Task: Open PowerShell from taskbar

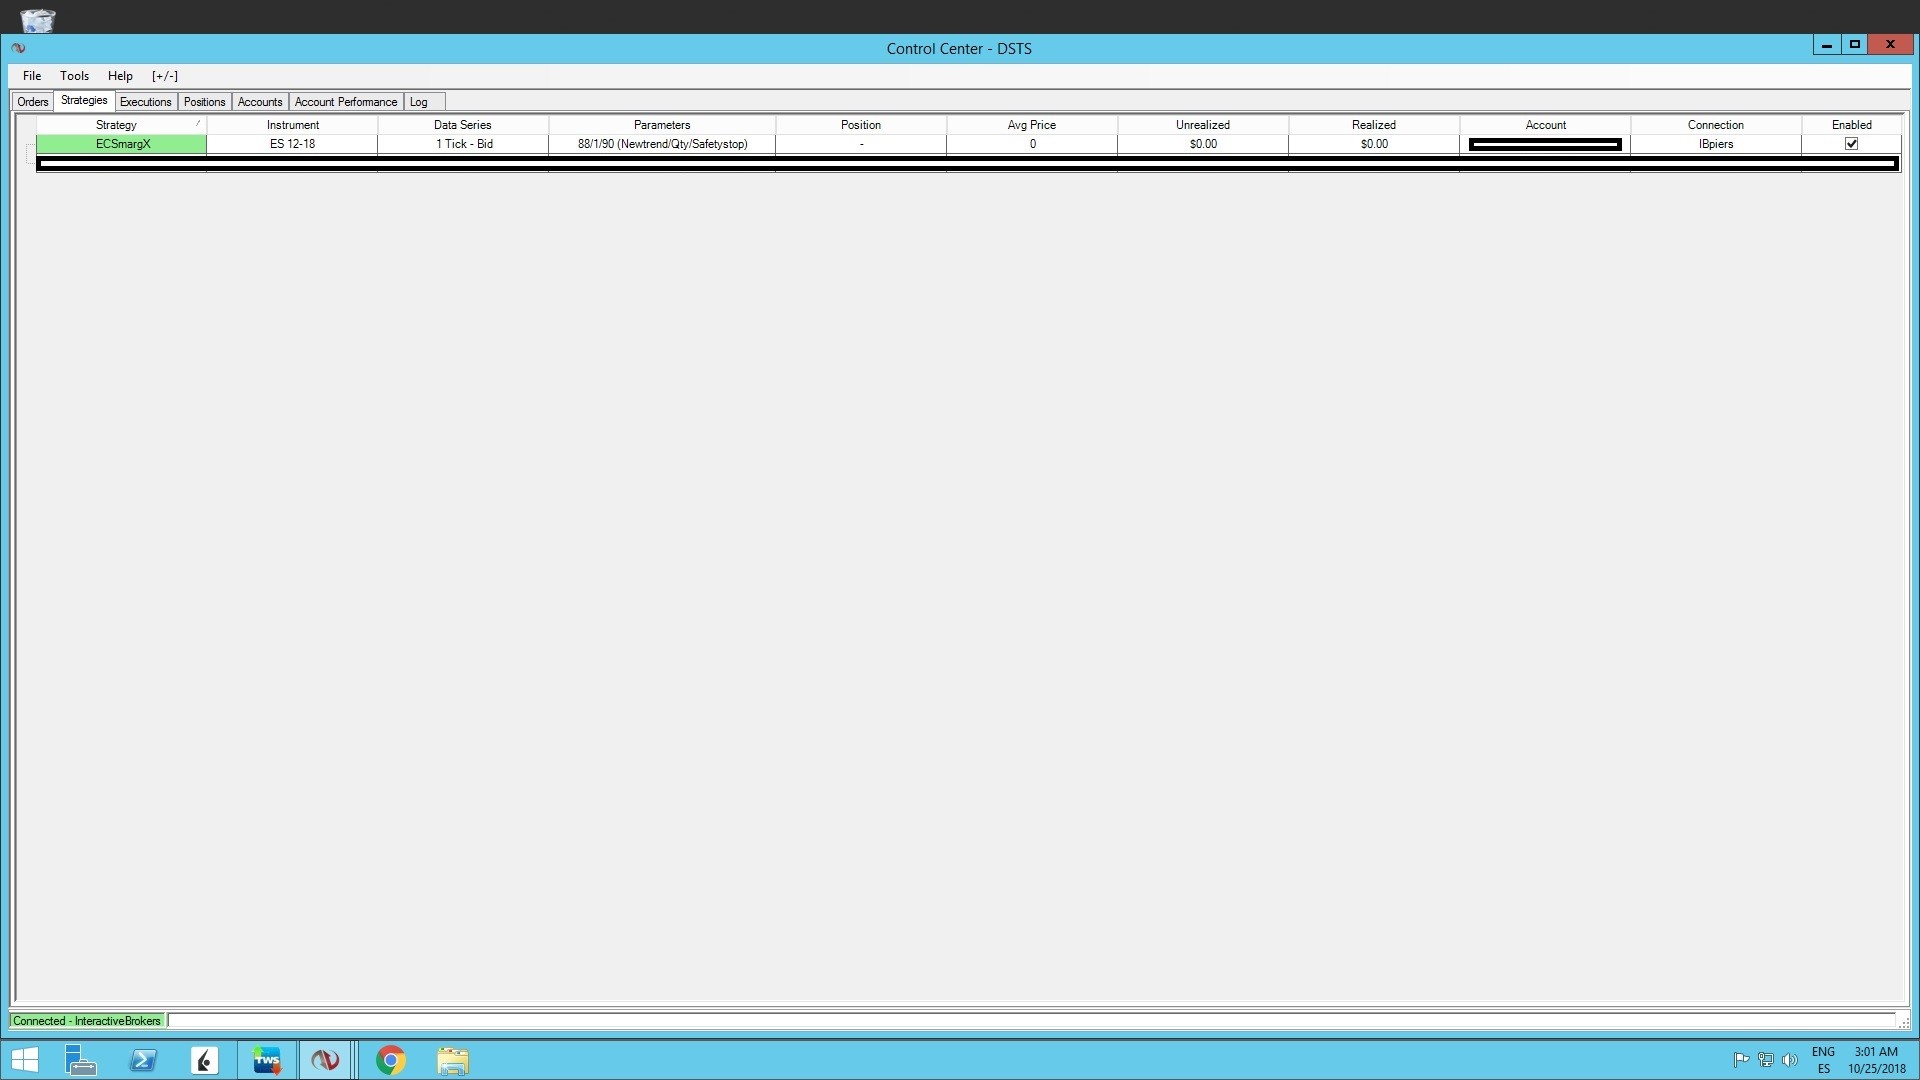Action: click(x=143, y=1060)
